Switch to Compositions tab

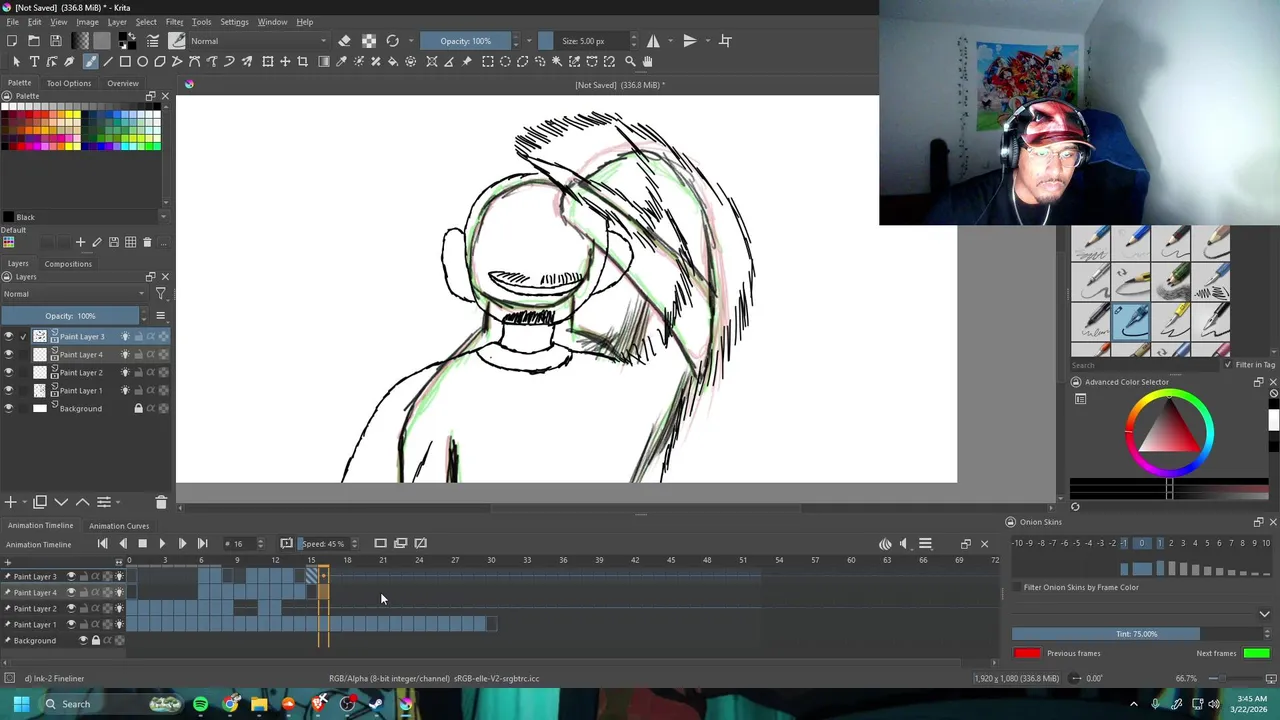(x=68, y=264)
